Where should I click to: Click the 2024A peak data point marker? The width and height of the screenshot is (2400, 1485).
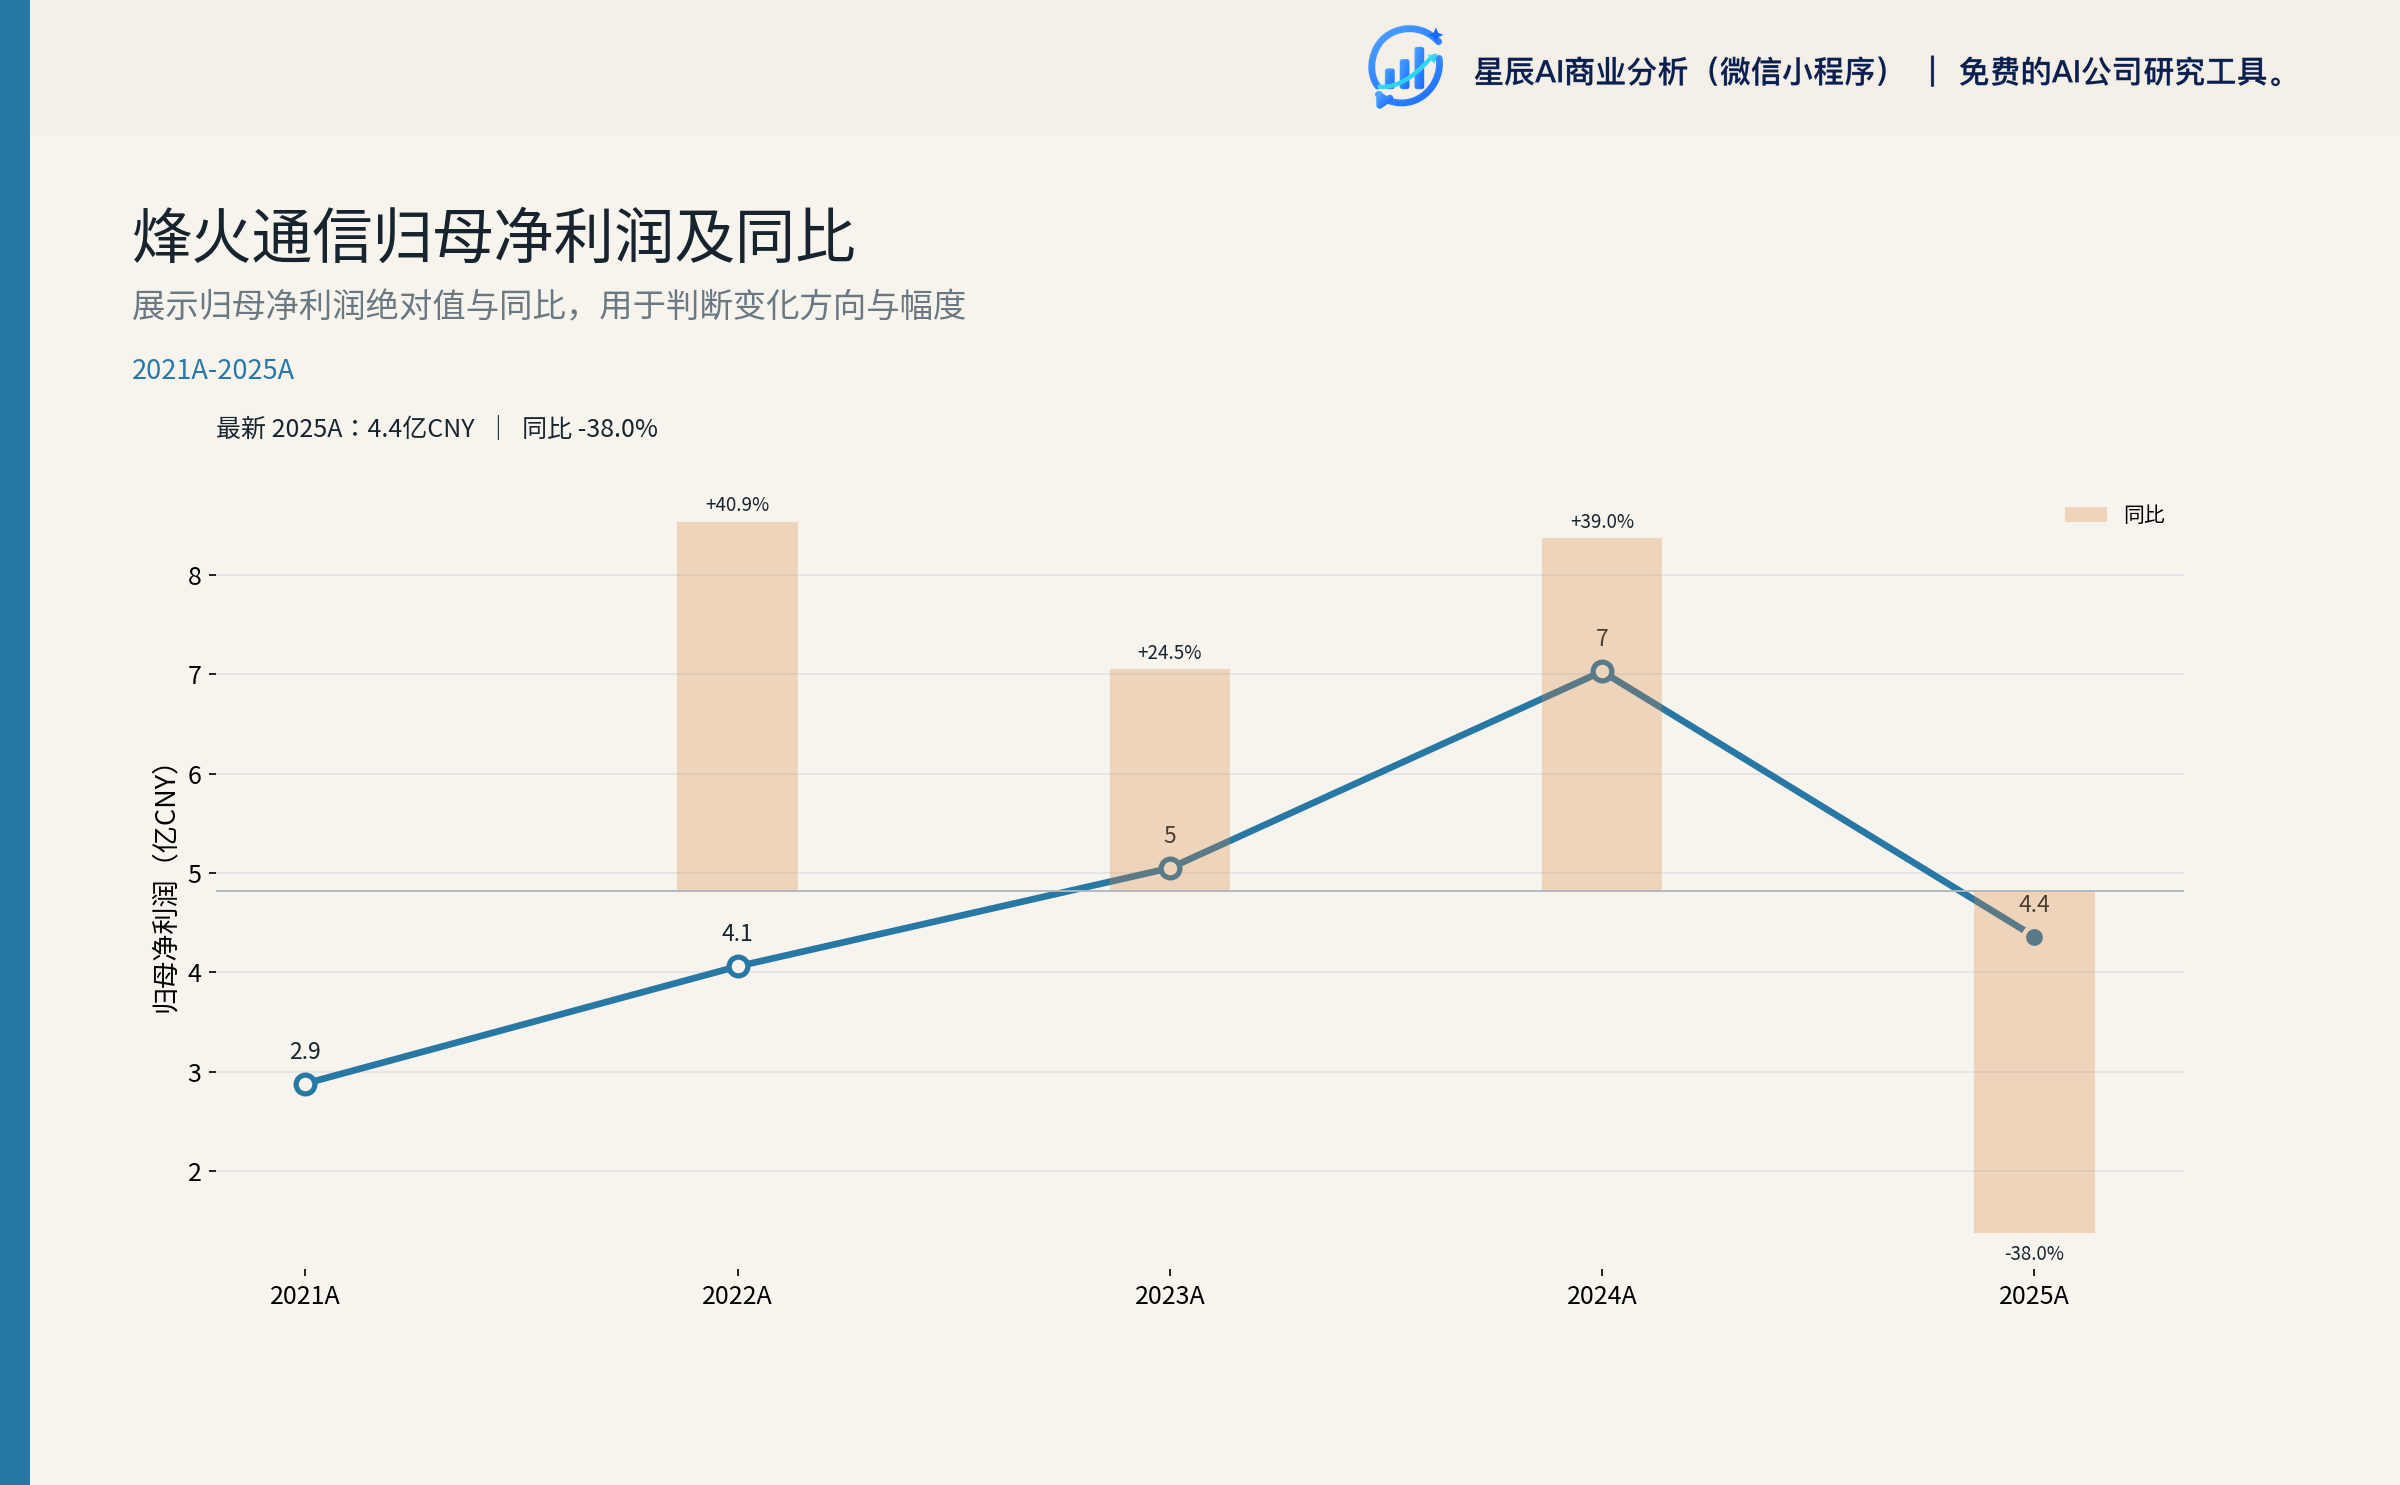coord(1602,672)
